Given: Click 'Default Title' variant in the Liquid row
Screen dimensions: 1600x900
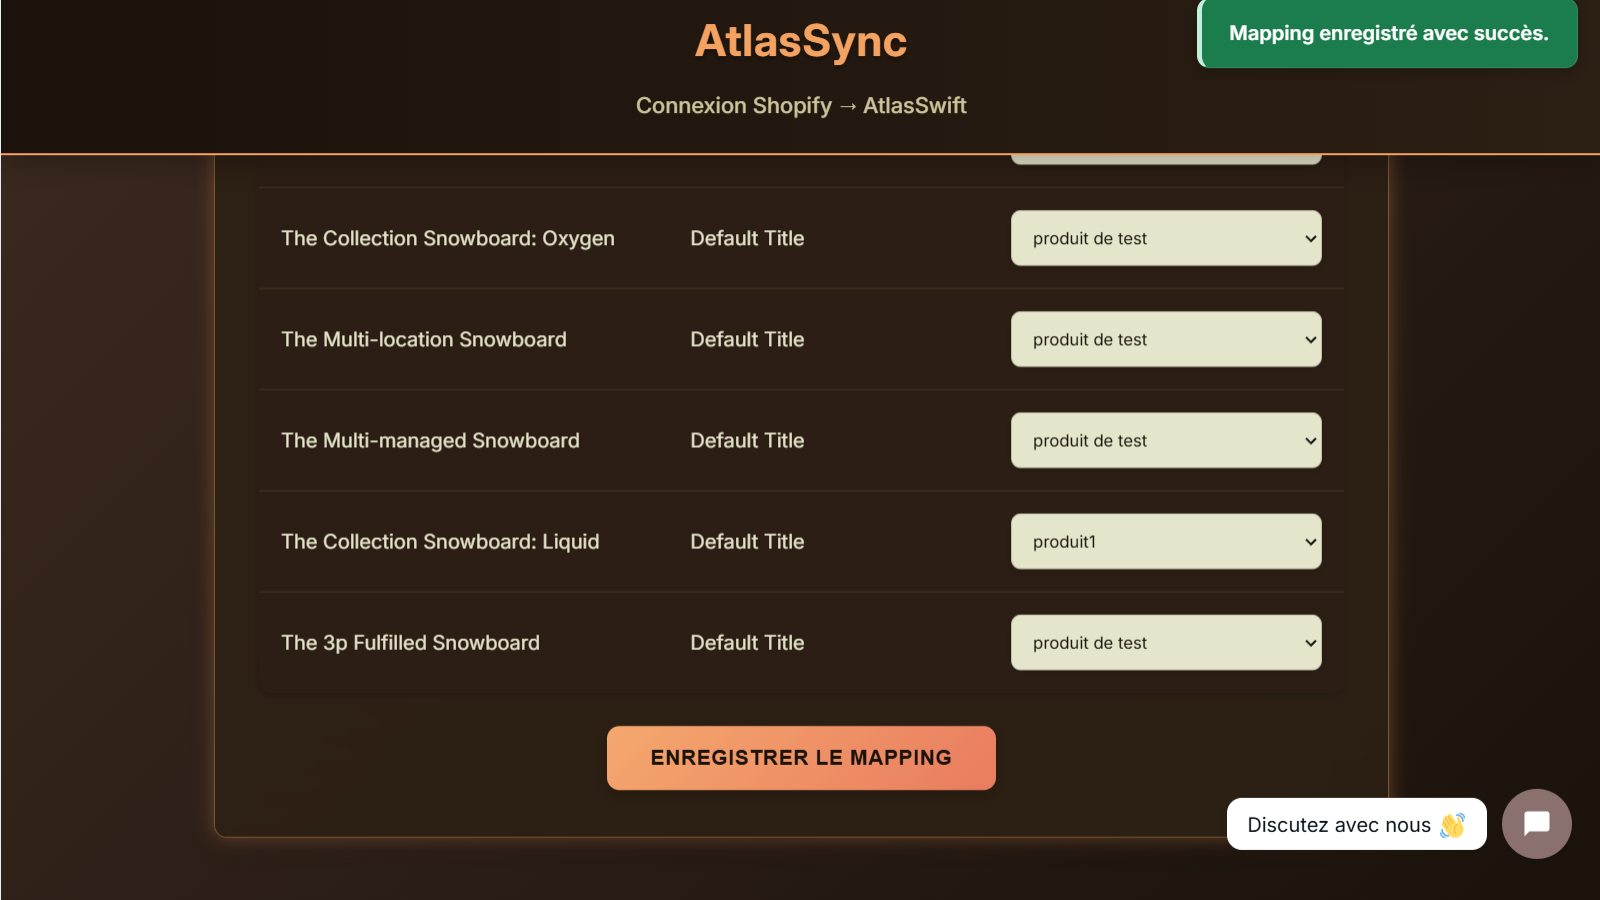Looking at the screenshot, I should (747, 541).
